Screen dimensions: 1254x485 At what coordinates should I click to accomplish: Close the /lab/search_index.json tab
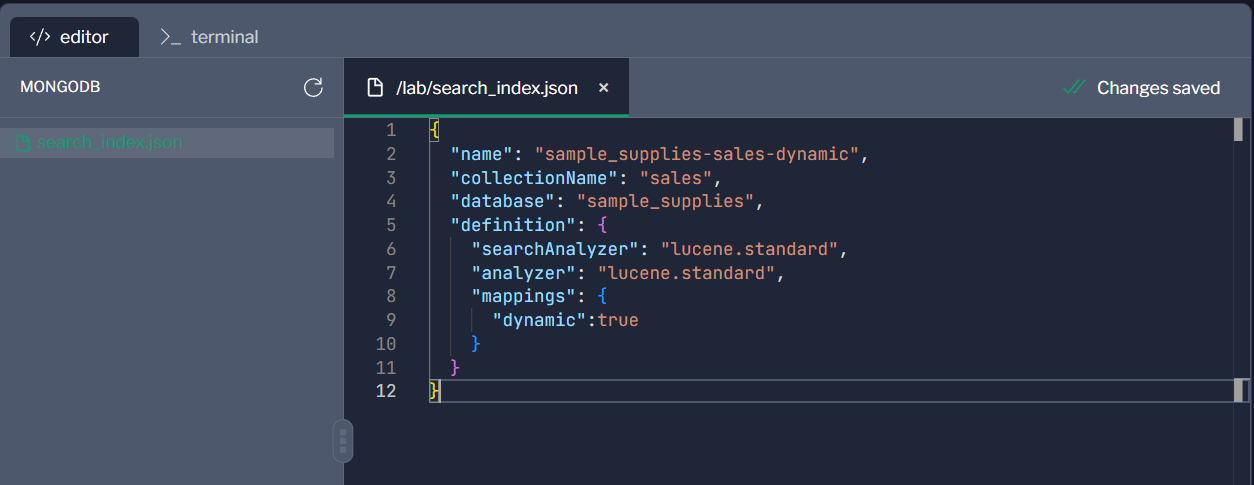(603, 88)
